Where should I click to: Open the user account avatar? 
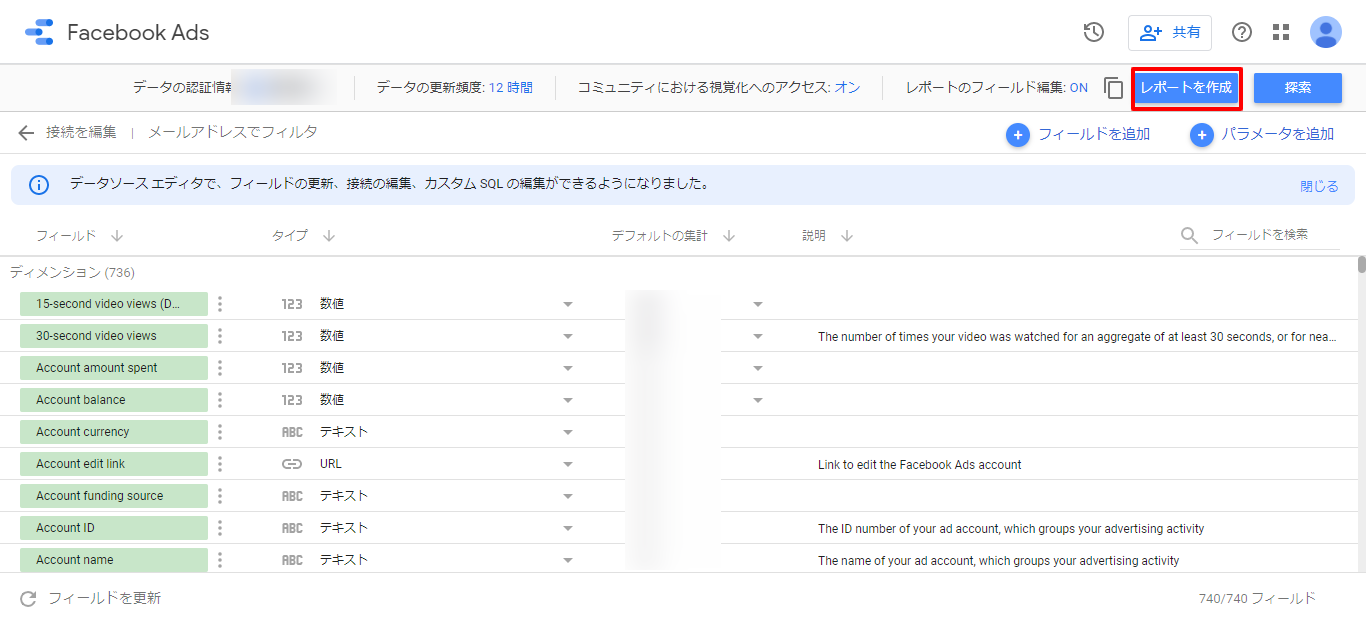point(1326,32)
